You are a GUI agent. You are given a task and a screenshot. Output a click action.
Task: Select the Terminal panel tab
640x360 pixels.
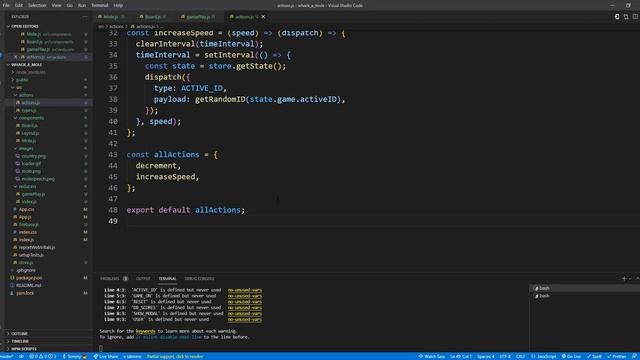167,279
